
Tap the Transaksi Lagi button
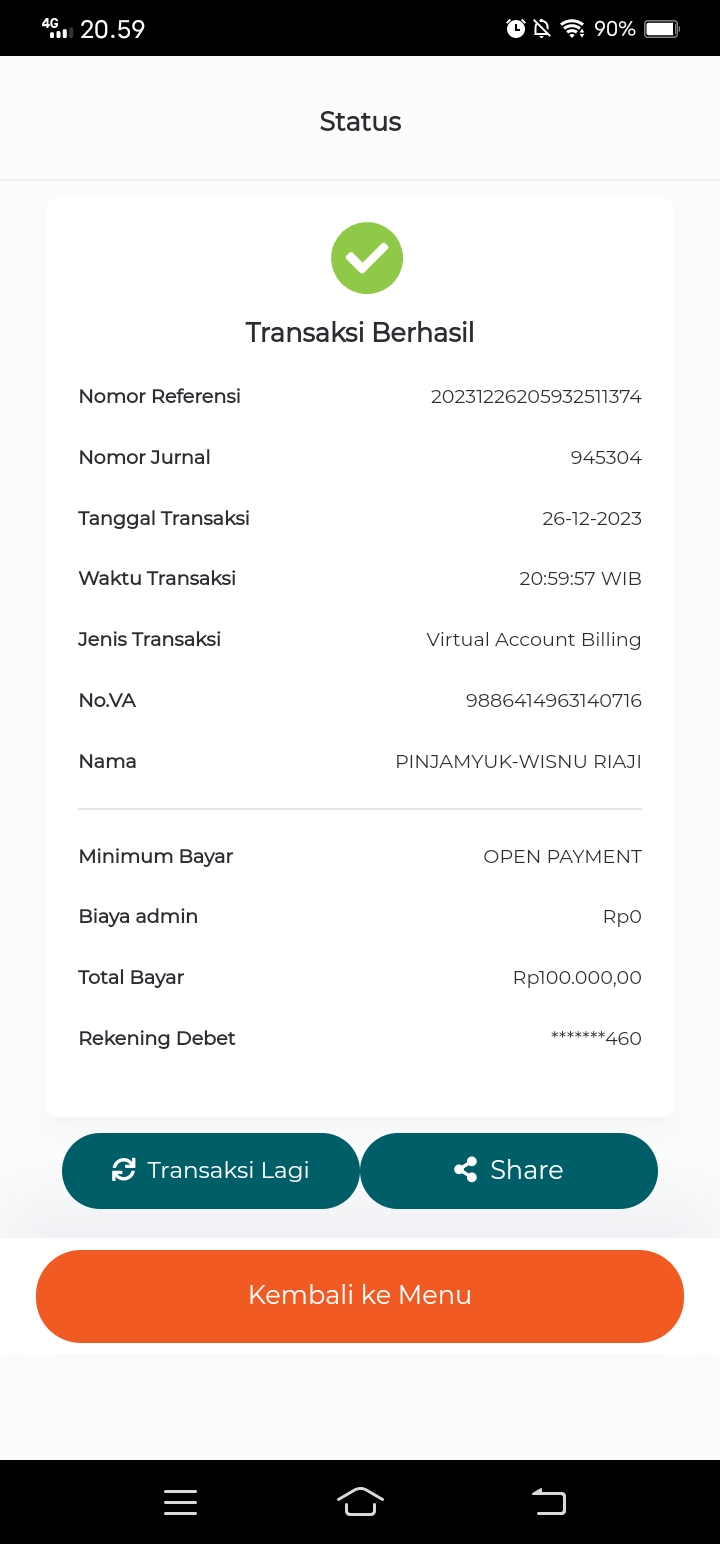(211, 1170)
